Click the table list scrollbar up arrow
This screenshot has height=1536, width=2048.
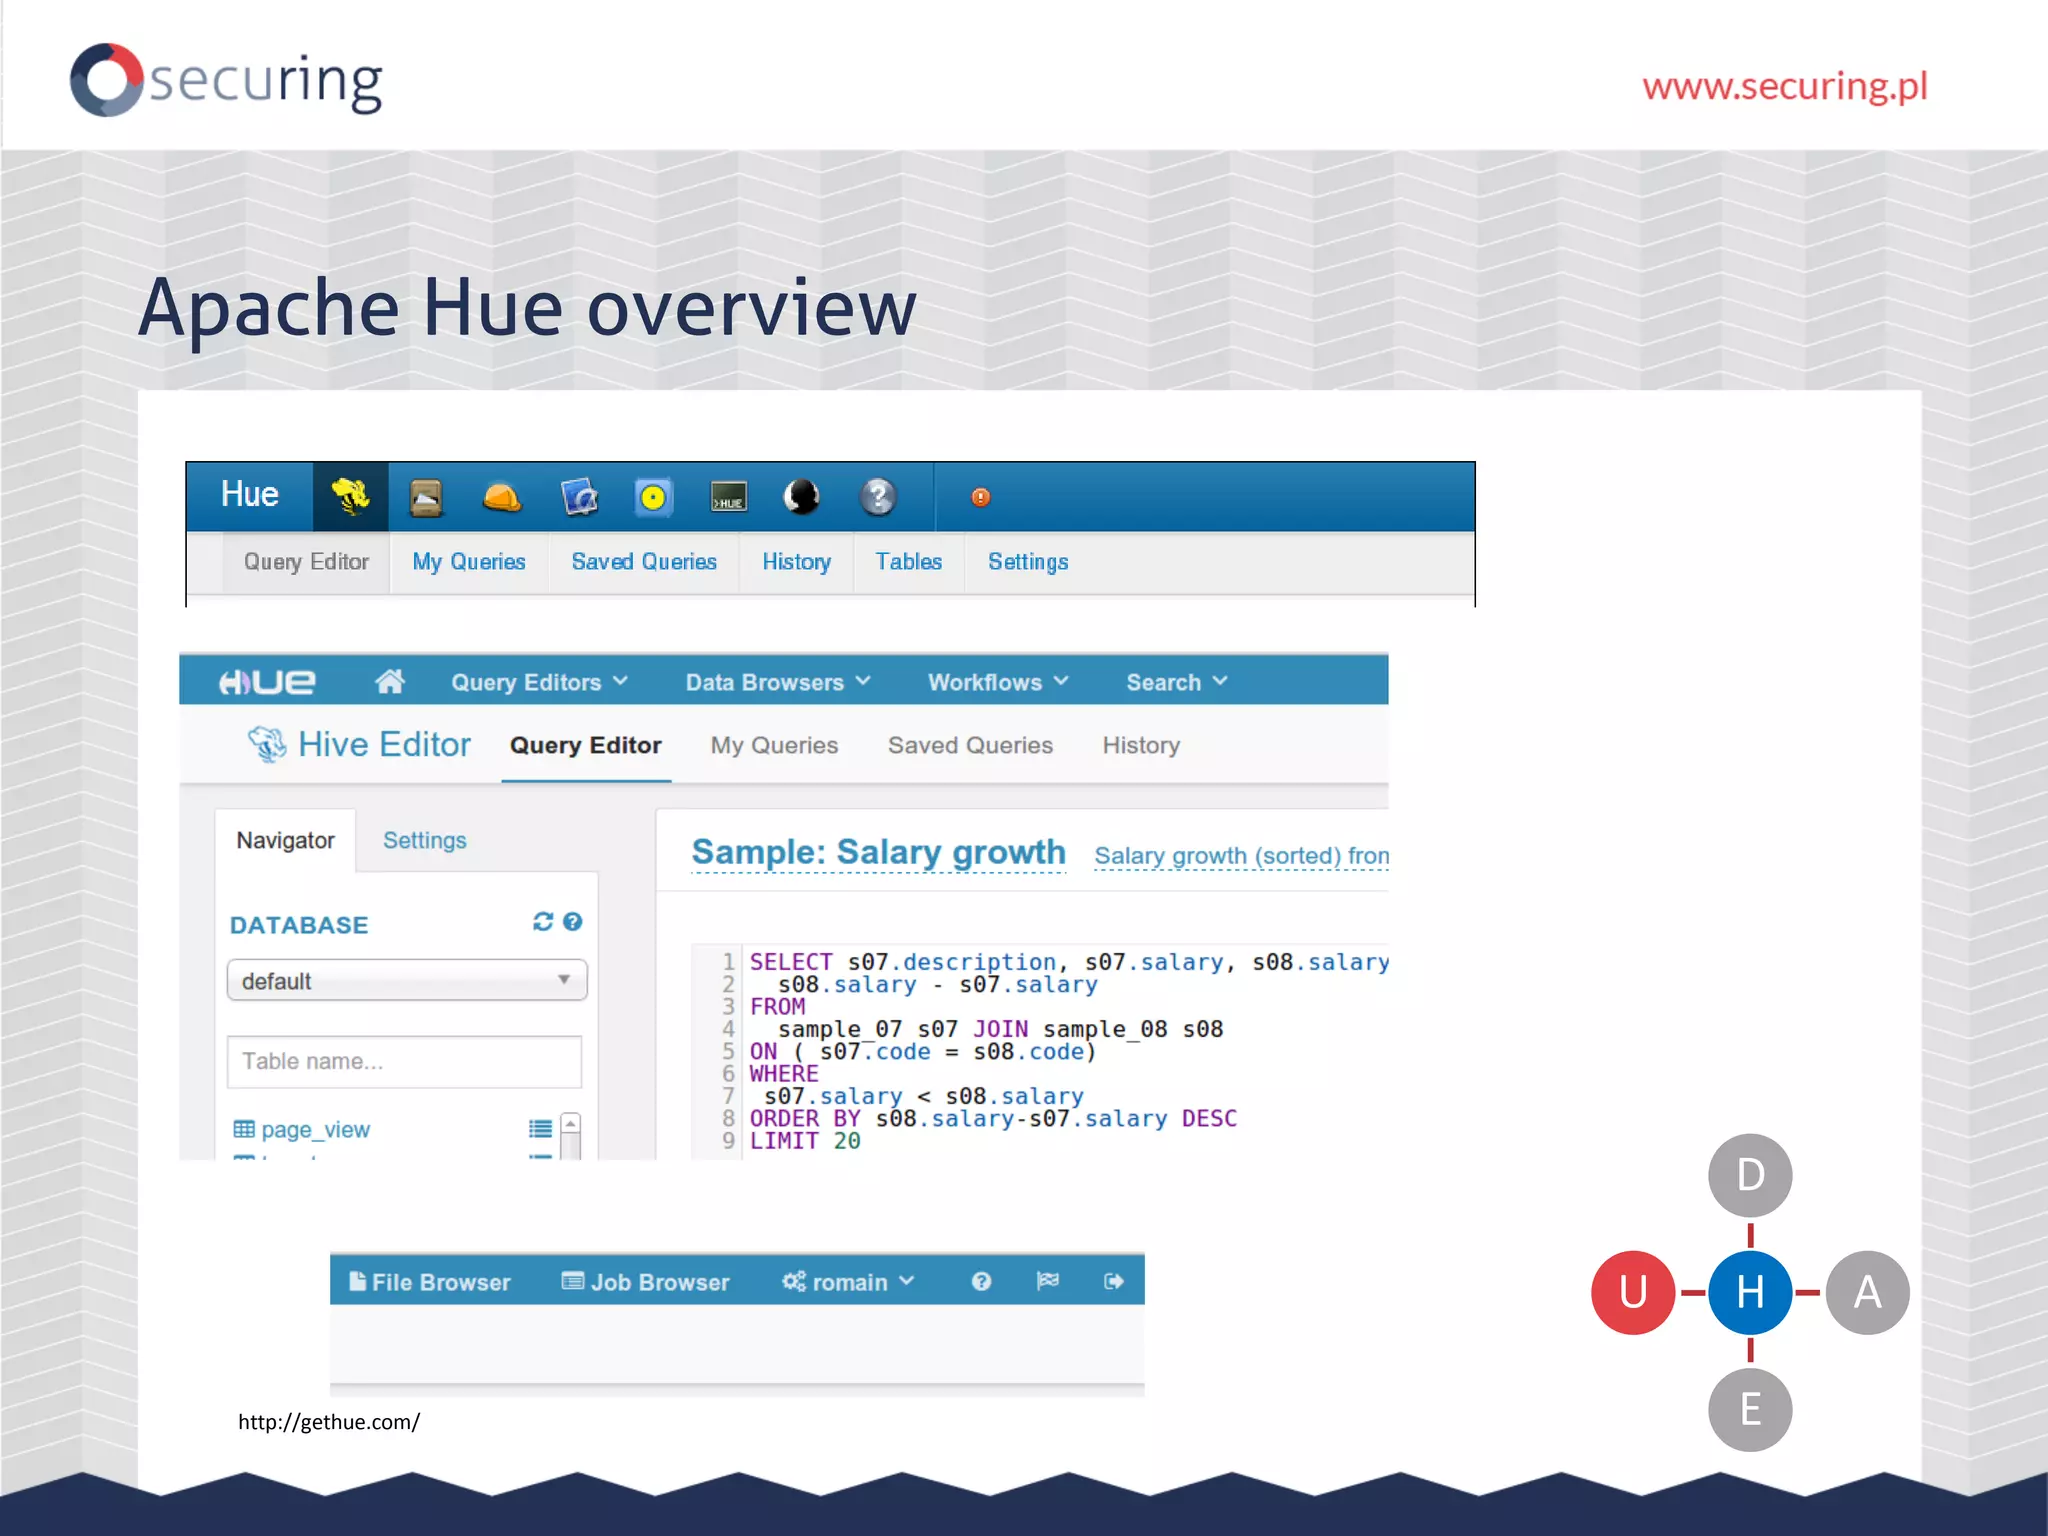click(571, 1124)
